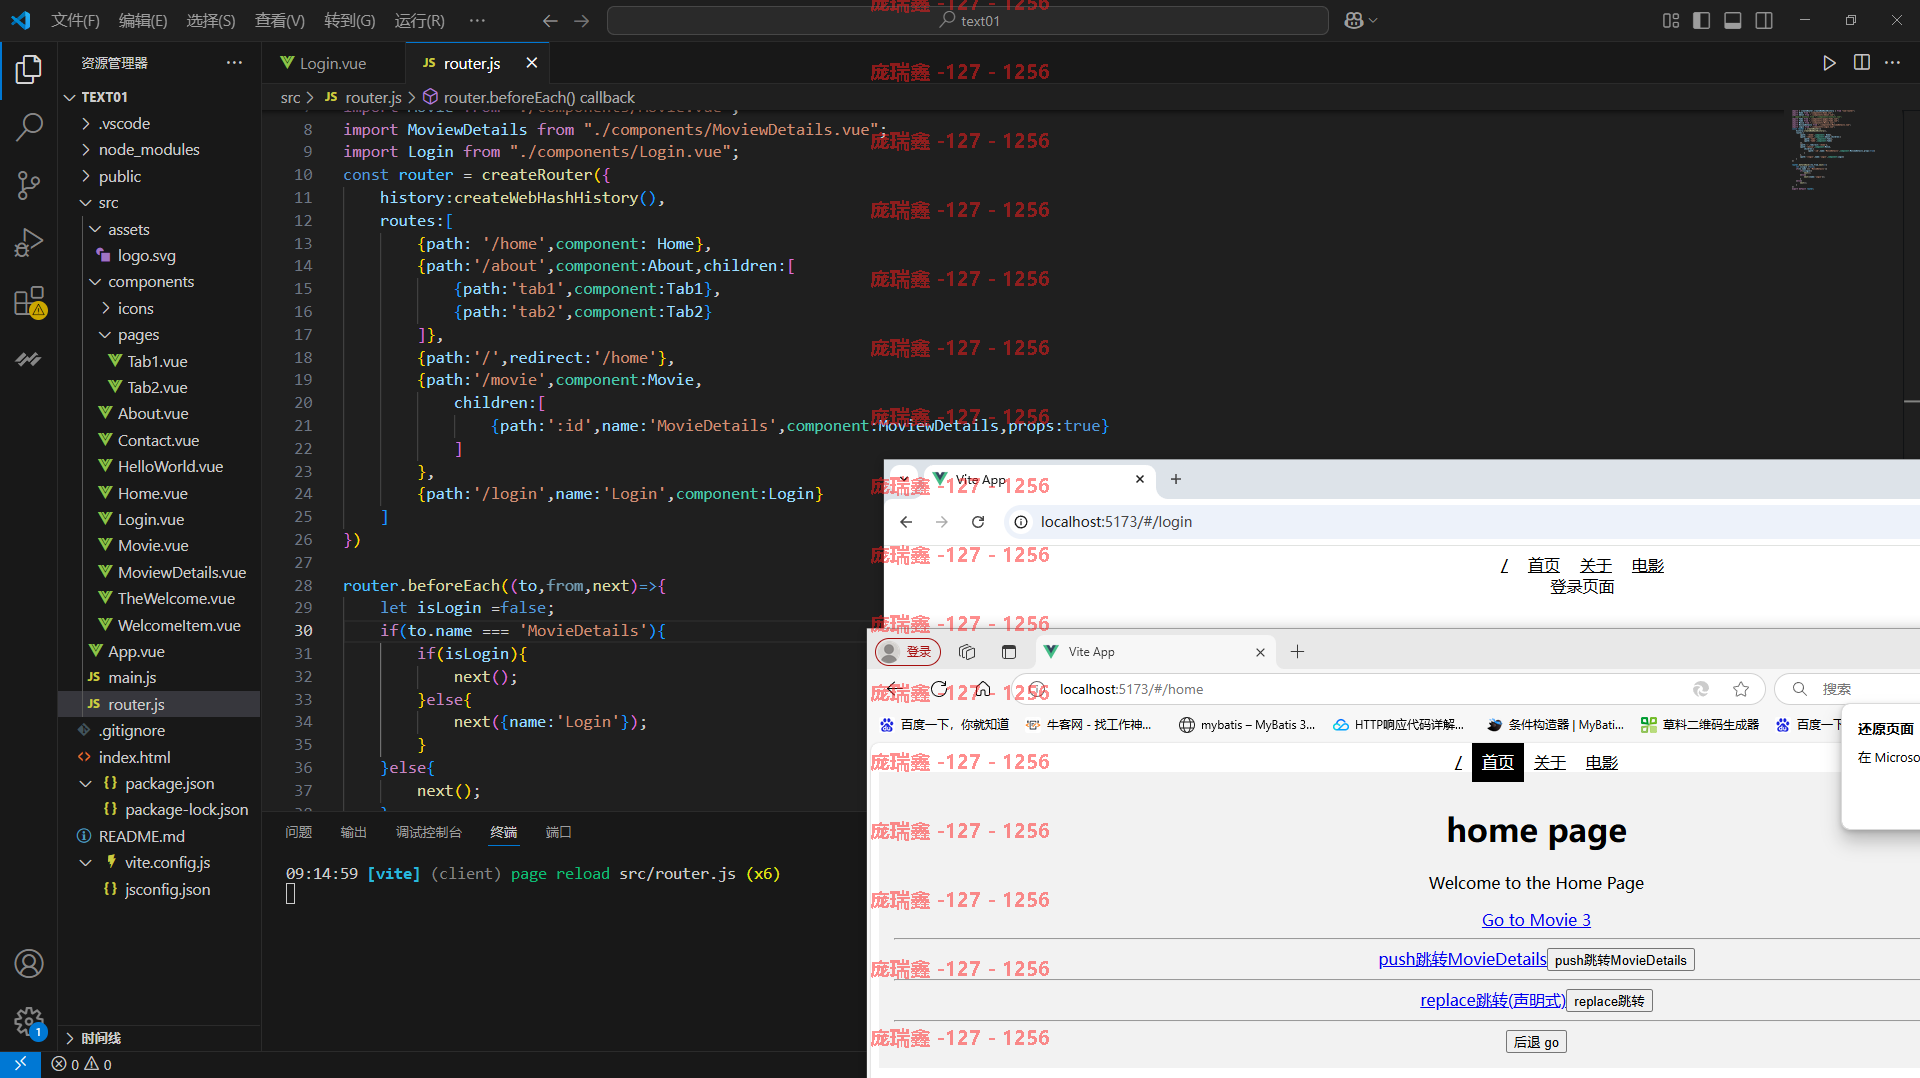
Task: Switch to the 端口 panel tab
Action: coord(558,832)
